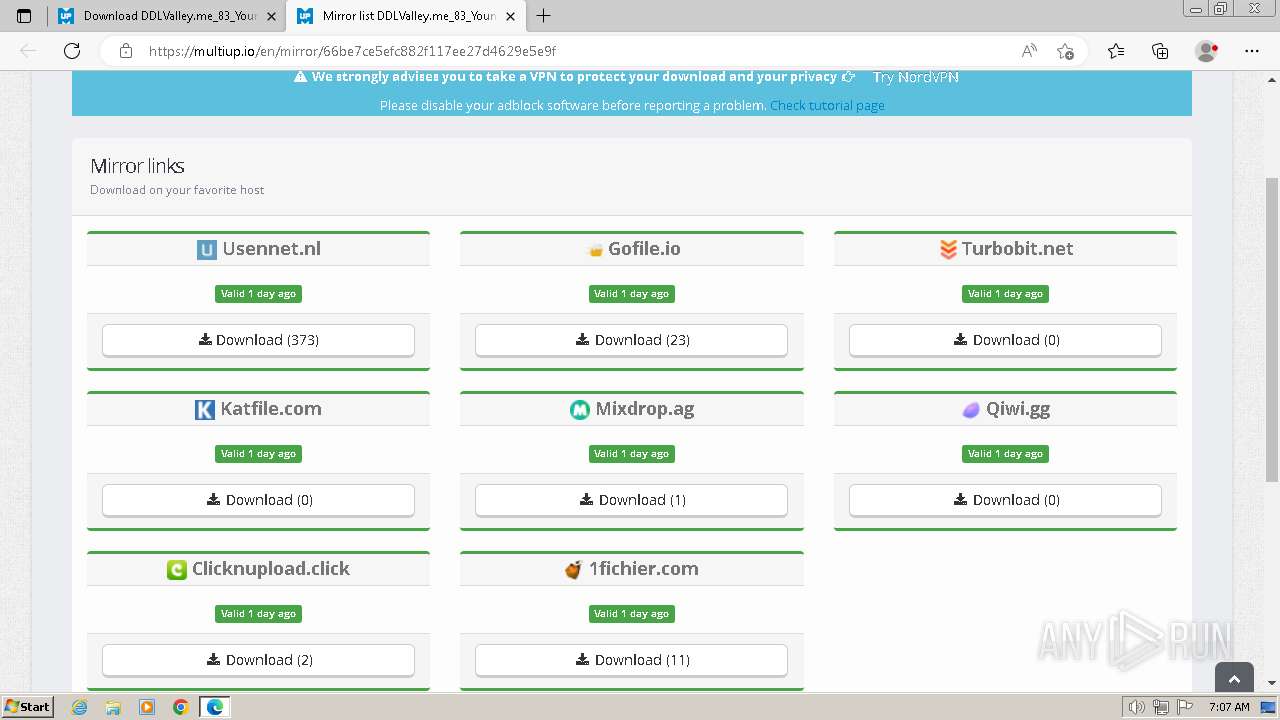Click the 7:07 AM system clock

(1228, 707)
